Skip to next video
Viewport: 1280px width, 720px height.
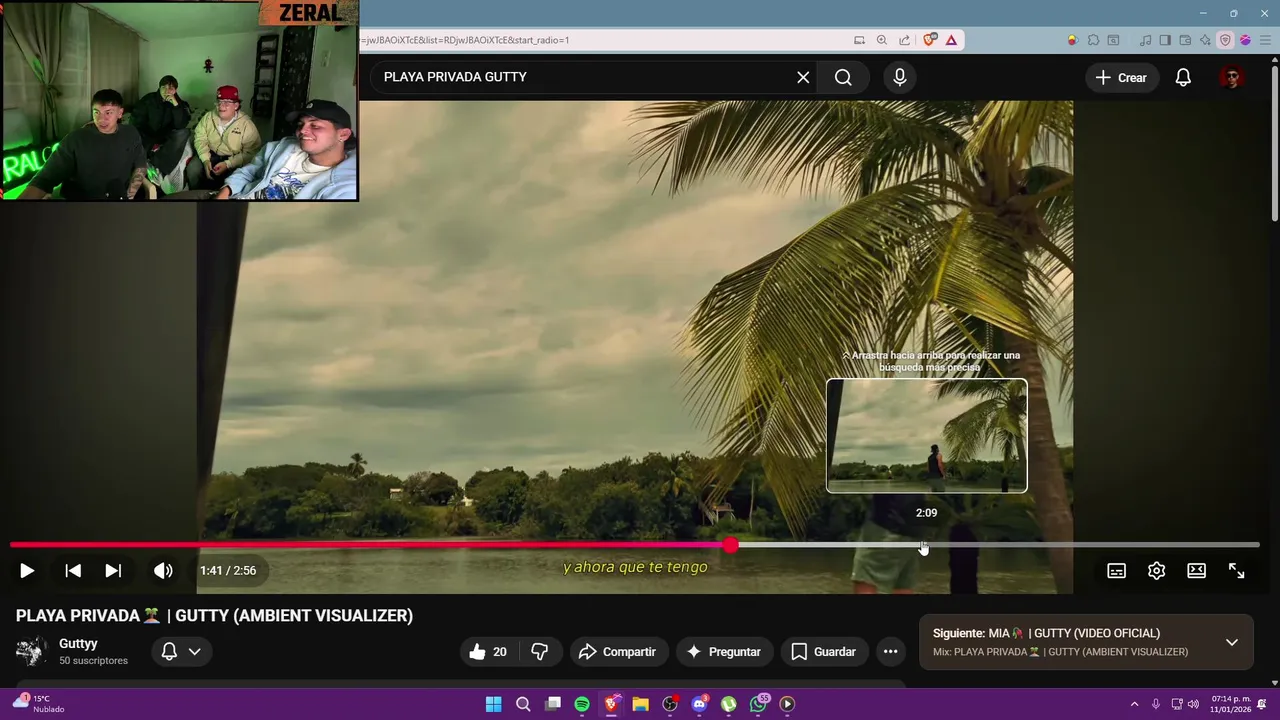click(113, 571)
